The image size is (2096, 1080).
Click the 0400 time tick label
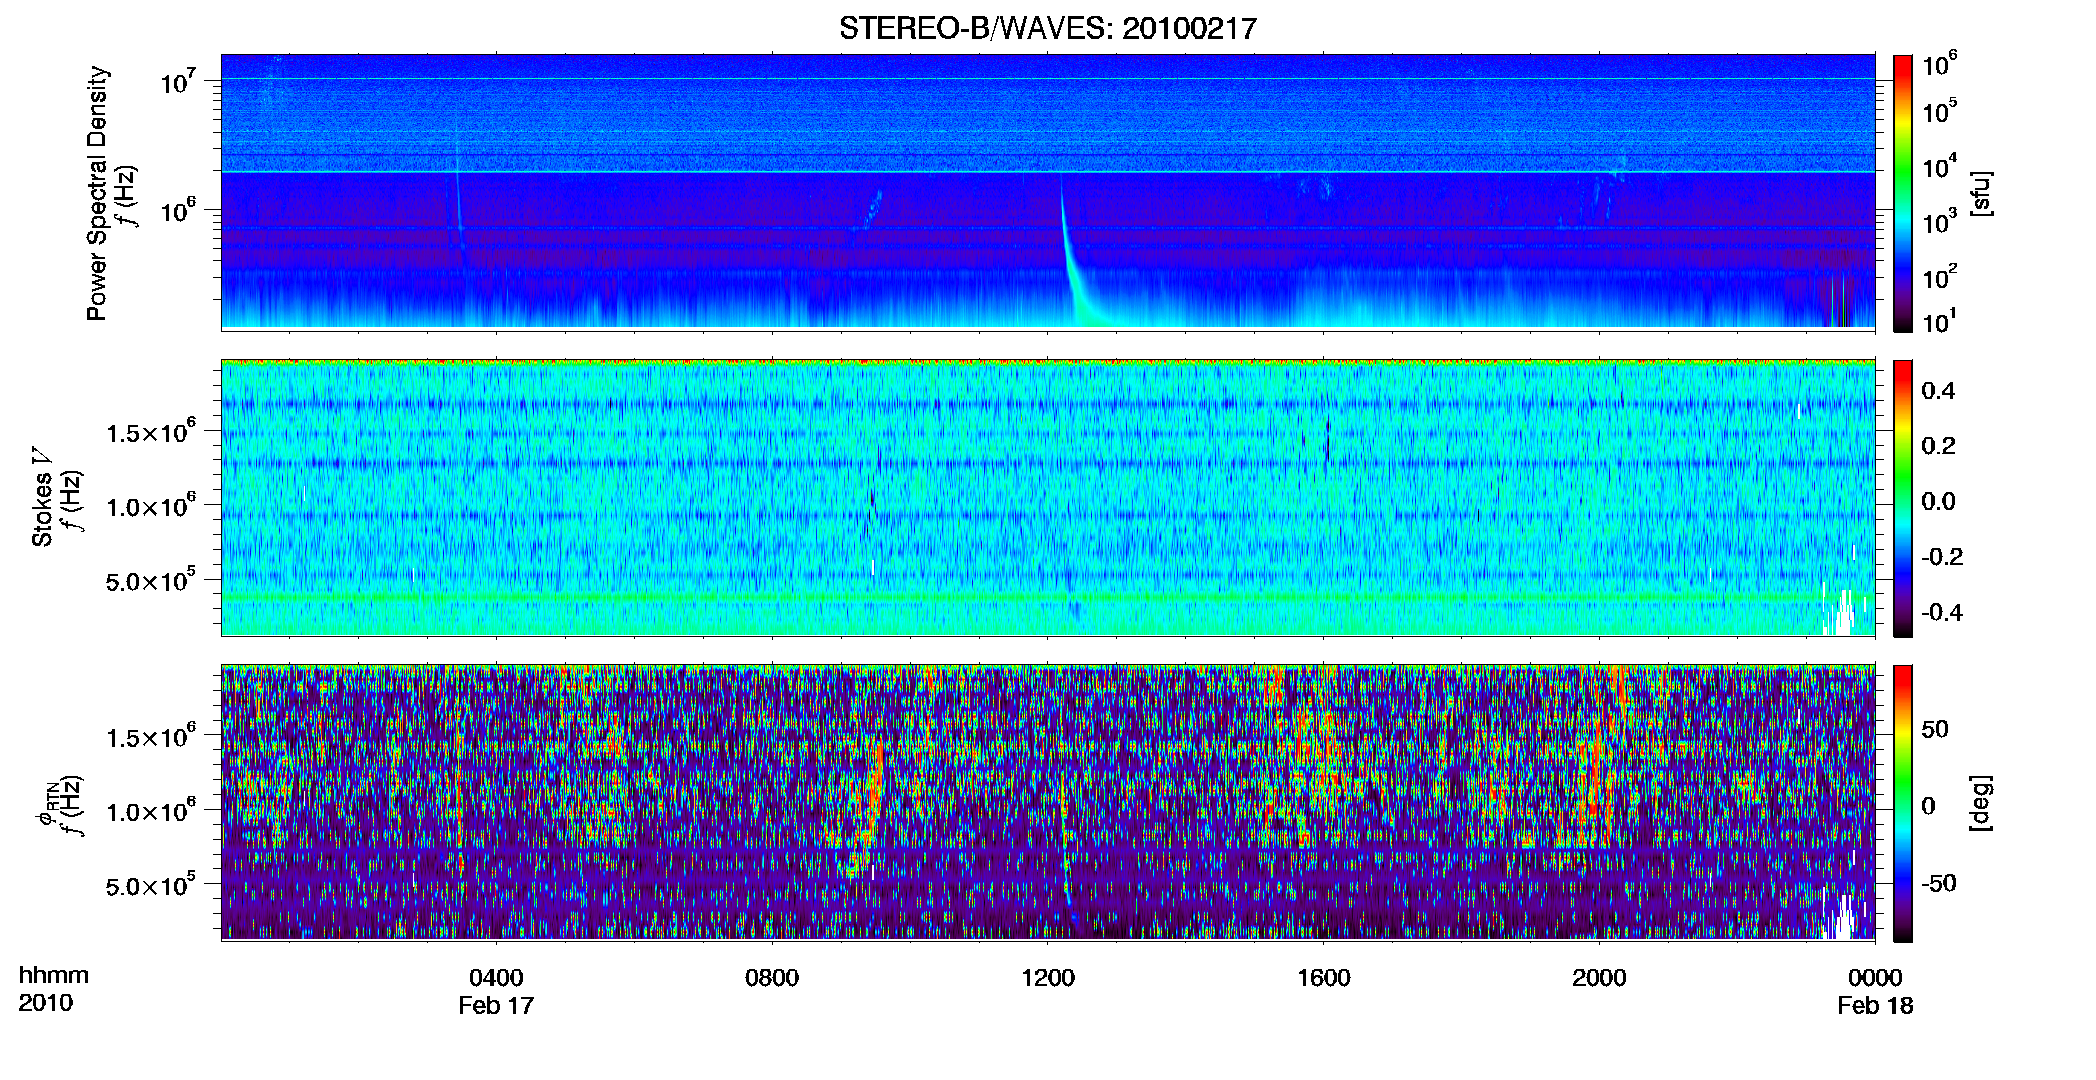(496, 978)
